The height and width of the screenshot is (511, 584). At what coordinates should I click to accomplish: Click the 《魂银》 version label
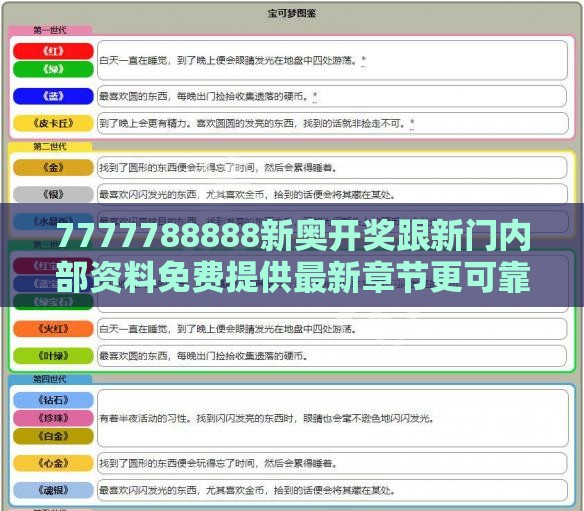click(x=53, y=490)
